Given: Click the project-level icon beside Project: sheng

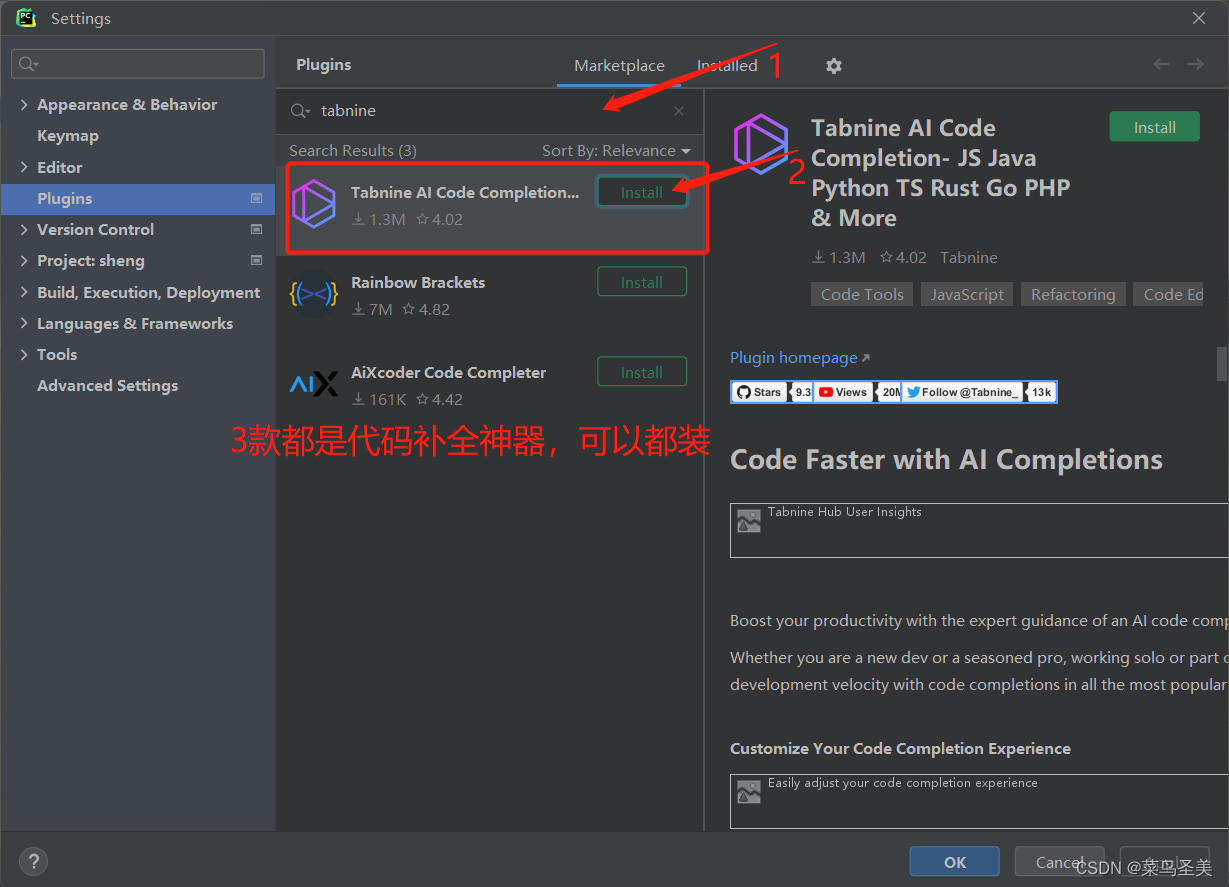Looking at the screenshot, I should [x=256, y=260].
